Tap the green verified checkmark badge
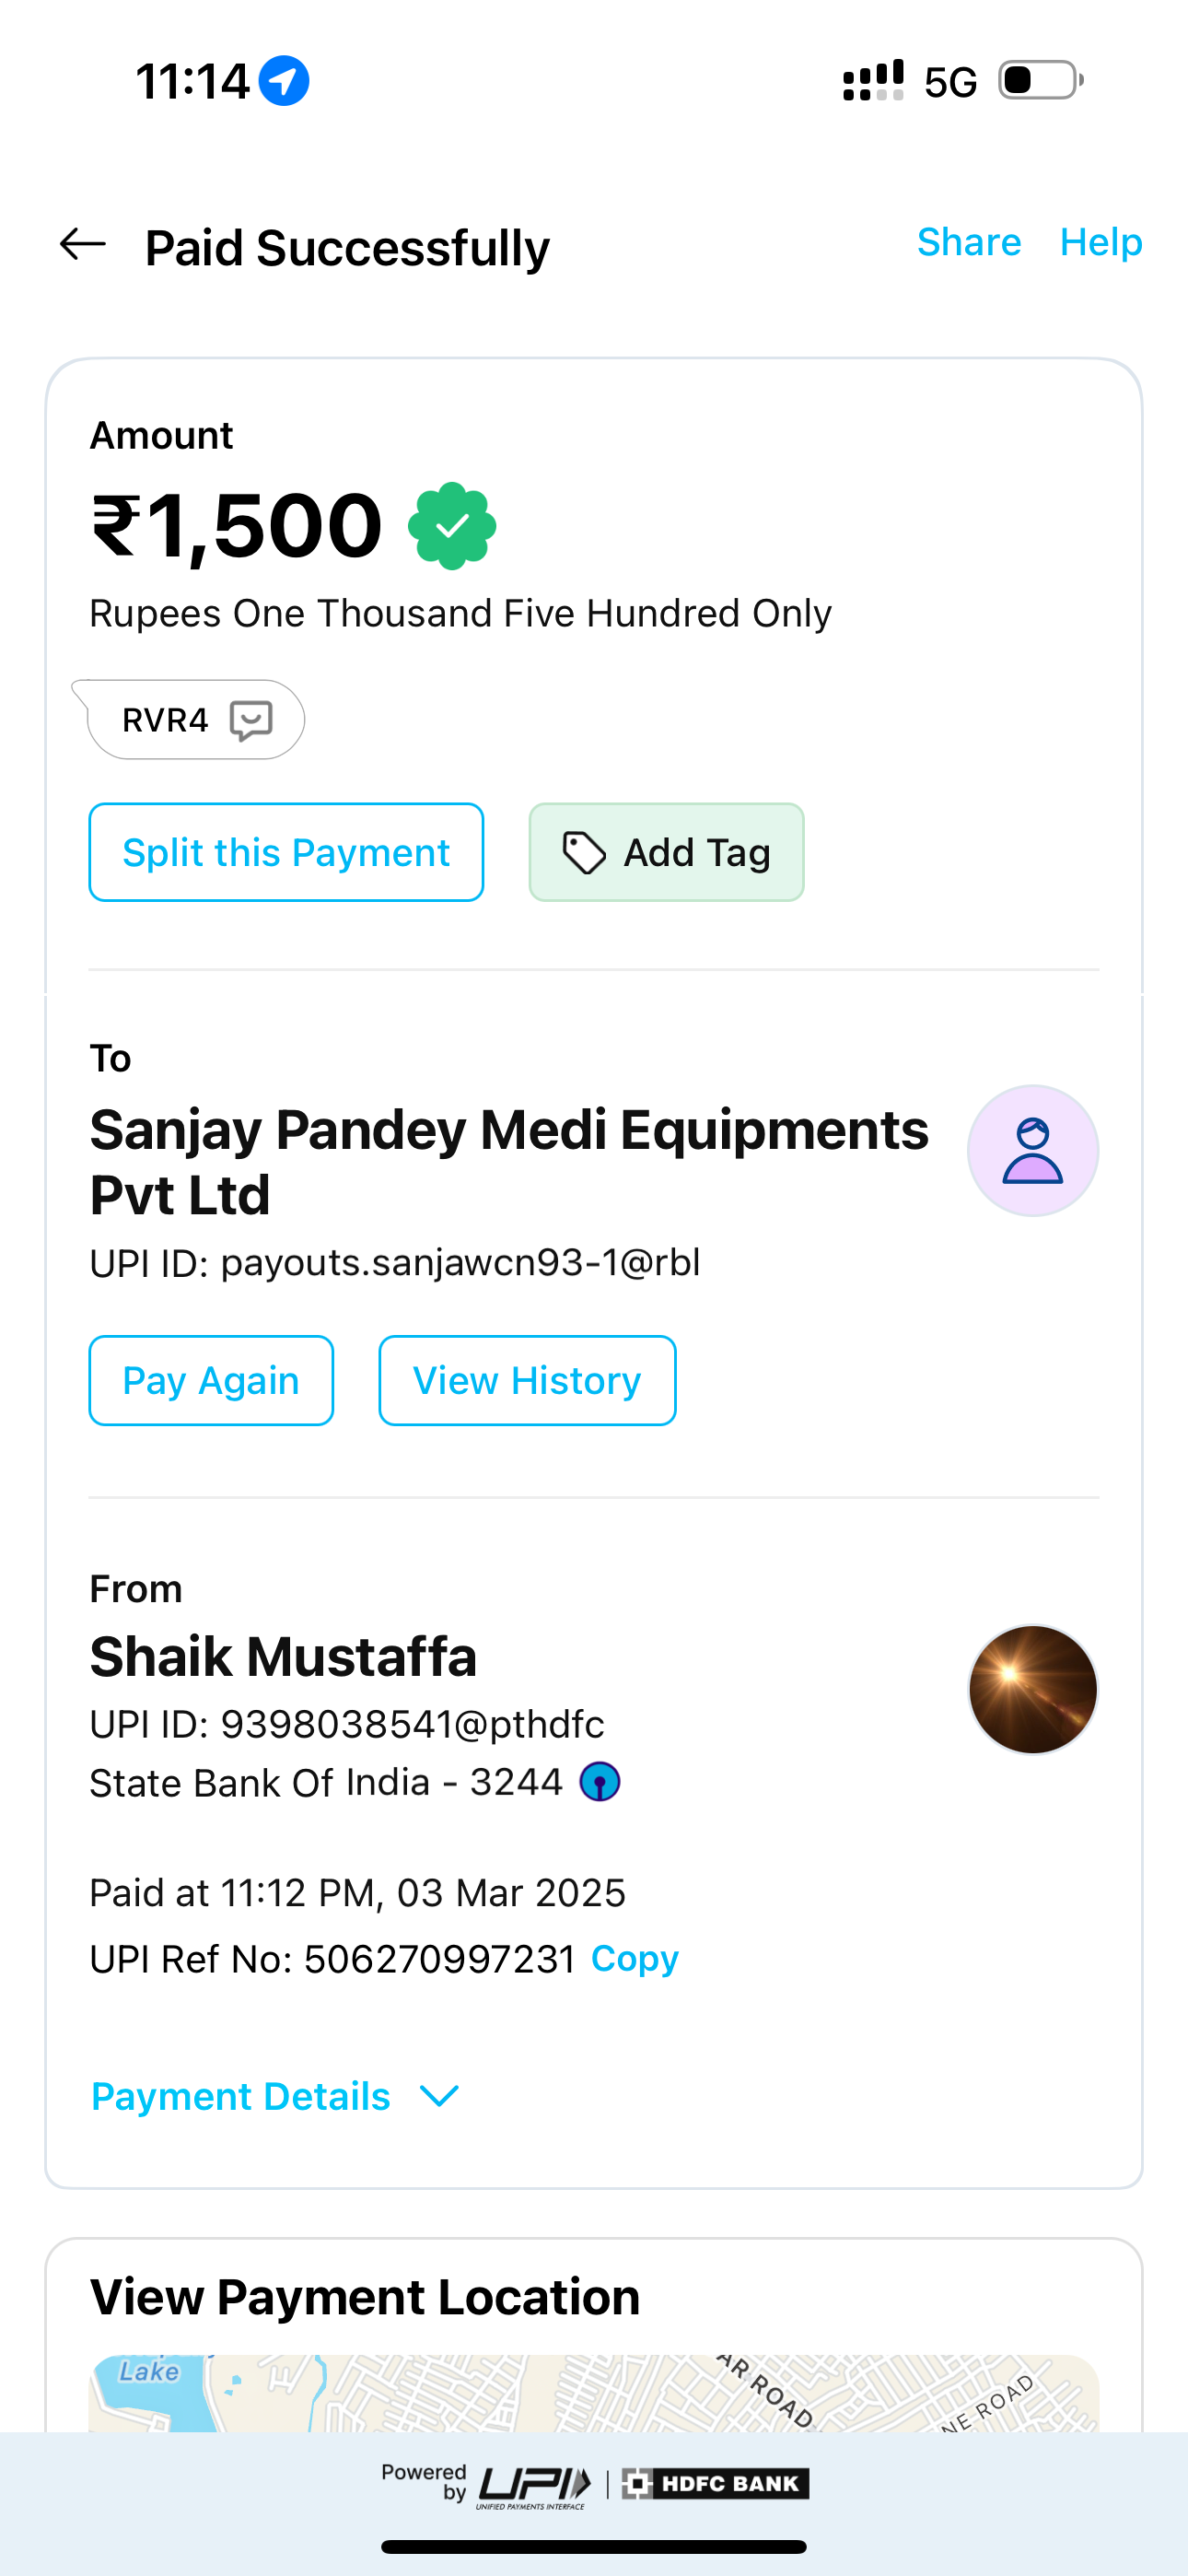1188x2576 pixels. coord(452,526)
